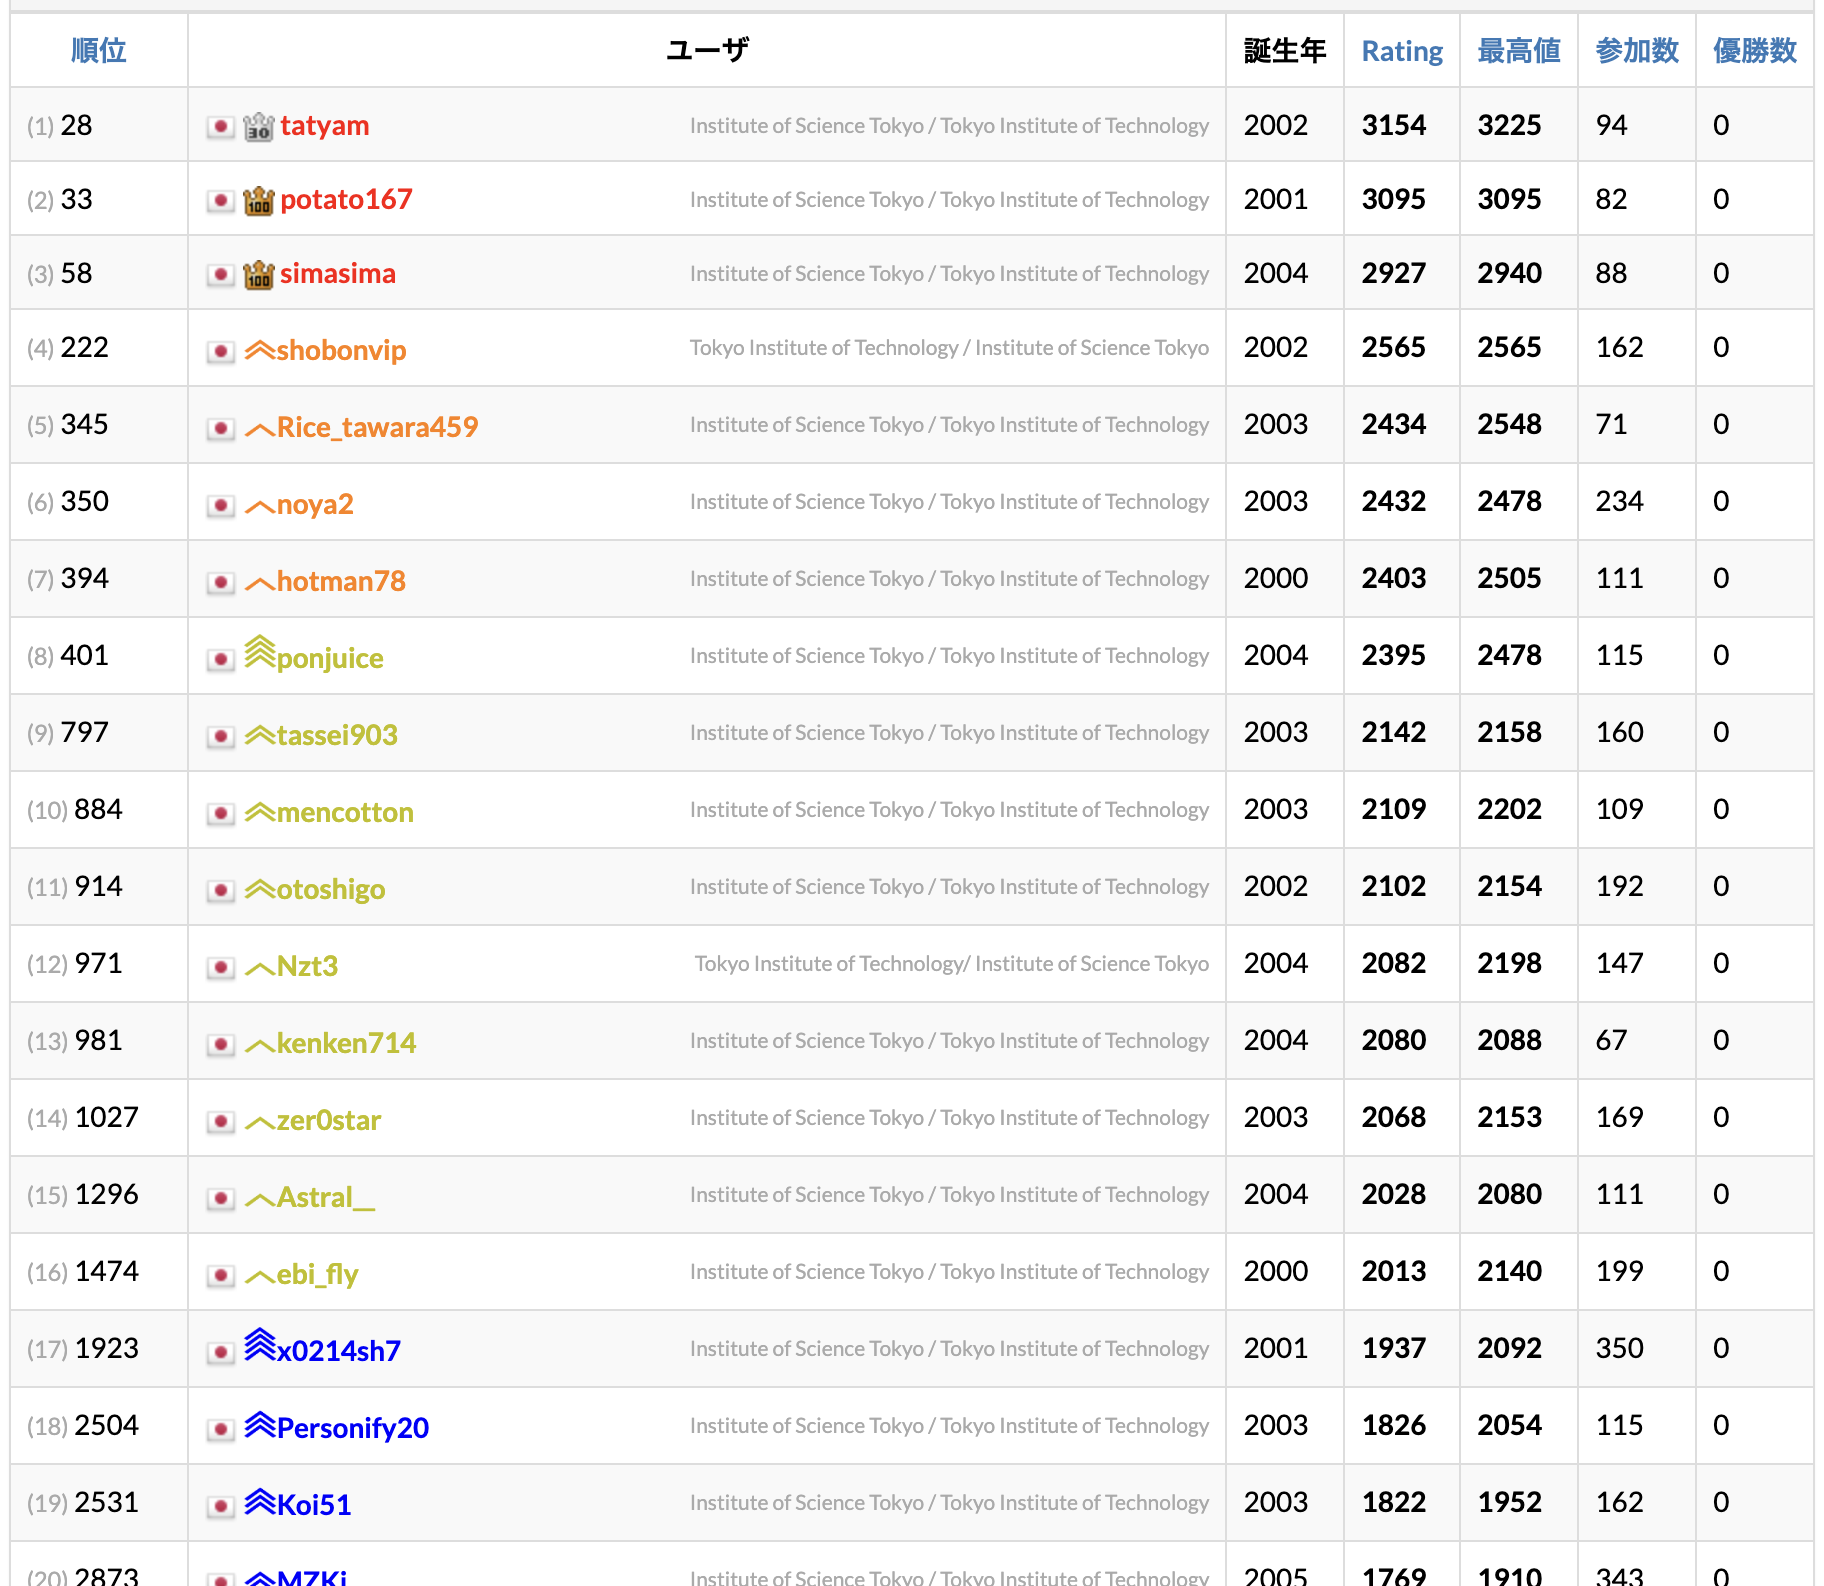Open hotman78's user profile

341,581
